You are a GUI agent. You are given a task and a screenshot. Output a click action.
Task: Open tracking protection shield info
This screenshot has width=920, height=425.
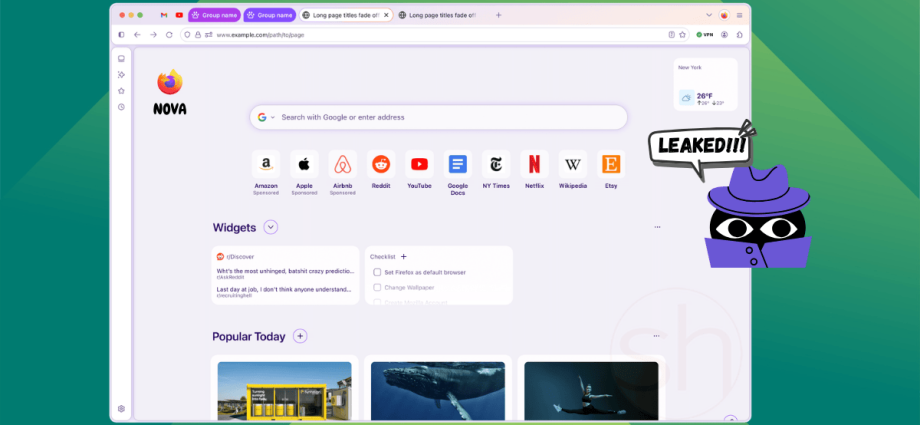pyautogui.click(x=187, y=35)
